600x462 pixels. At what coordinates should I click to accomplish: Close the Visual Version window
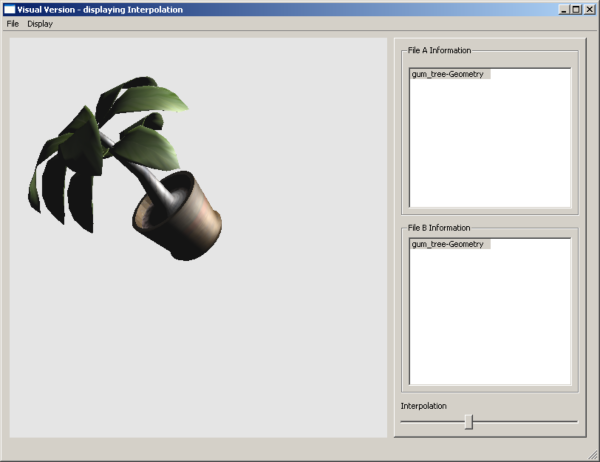tap(590, 9)
